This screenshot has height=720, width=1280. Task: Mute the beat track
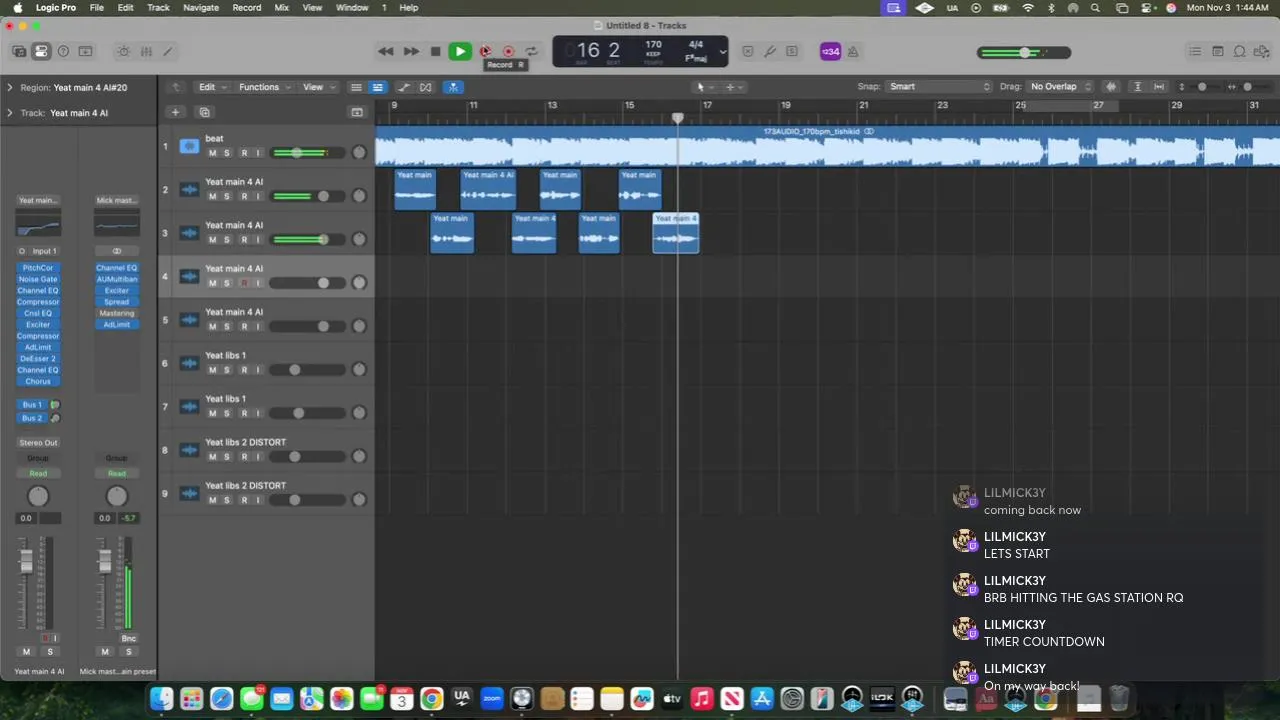[212, 153]
